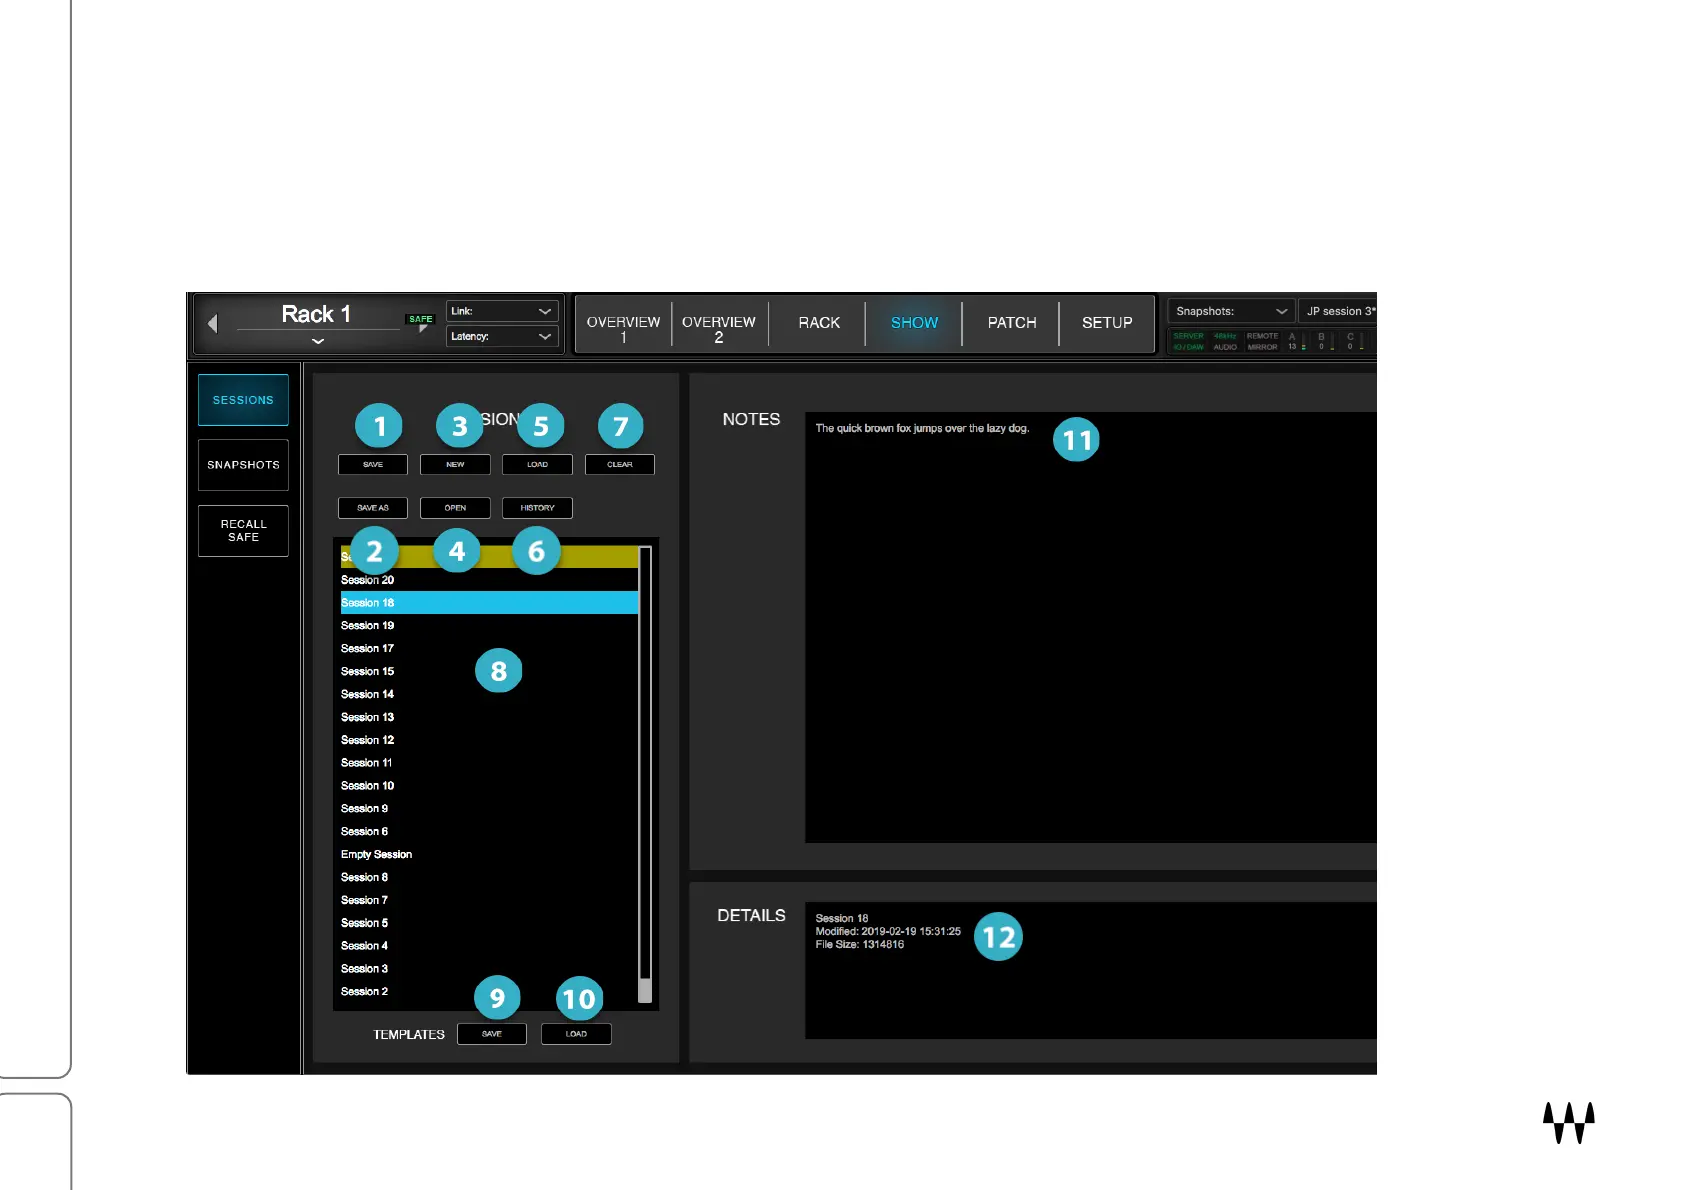Select Empty Session in the list

click(489, 855)
